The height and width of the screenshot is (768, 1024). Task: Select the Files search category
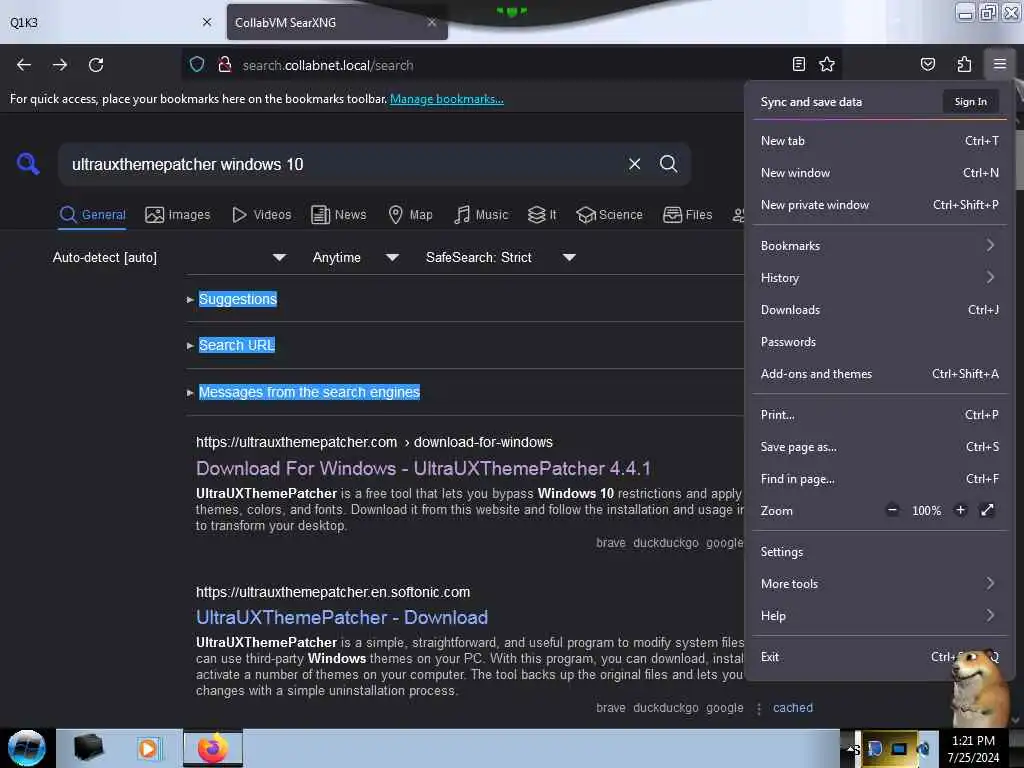point(687,214)
